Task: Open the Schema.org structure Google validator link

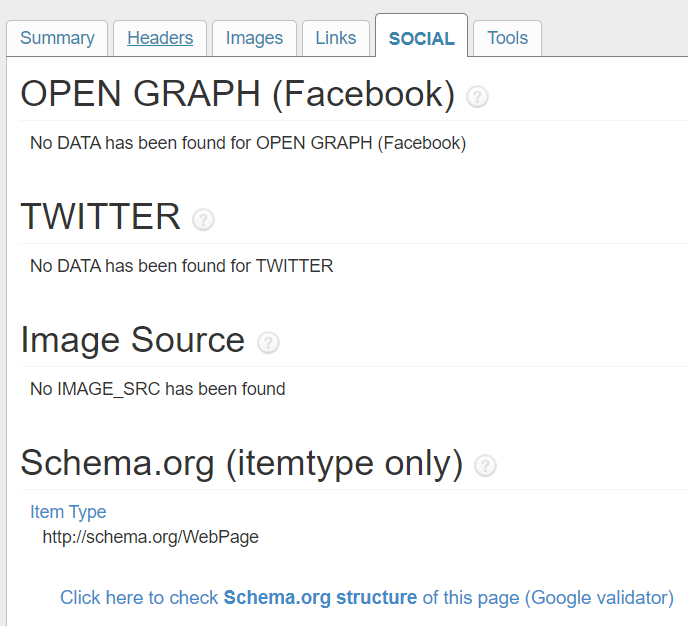Action: pos(367,598)
